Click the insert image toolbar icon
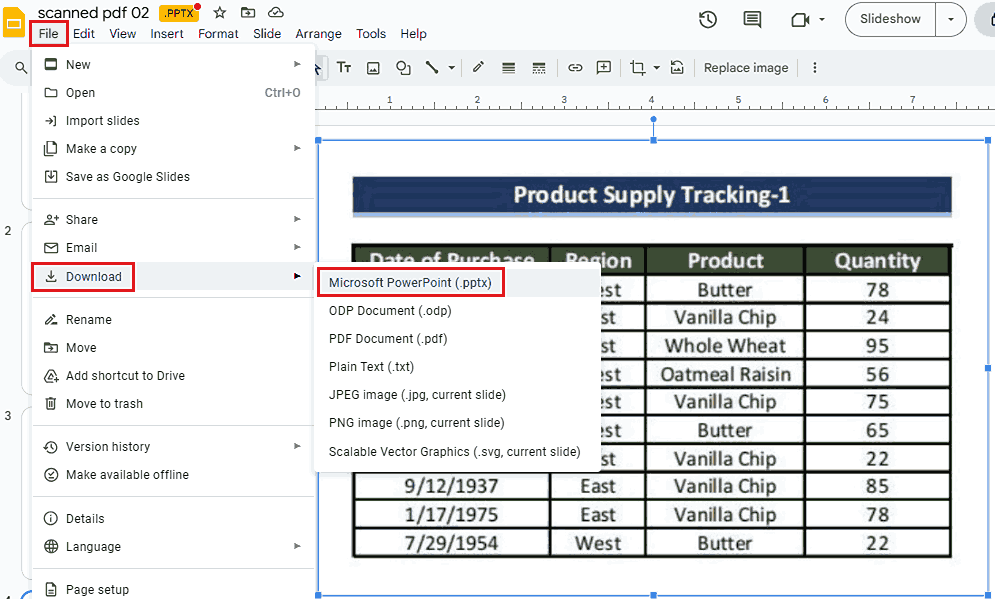Screen dimensions: 995x599 point(373,68)
